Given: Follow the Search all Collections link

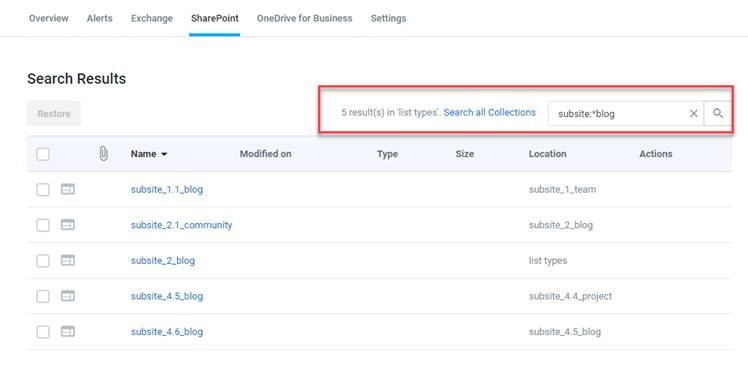Looking at the screenshot, I should [489, 113].
